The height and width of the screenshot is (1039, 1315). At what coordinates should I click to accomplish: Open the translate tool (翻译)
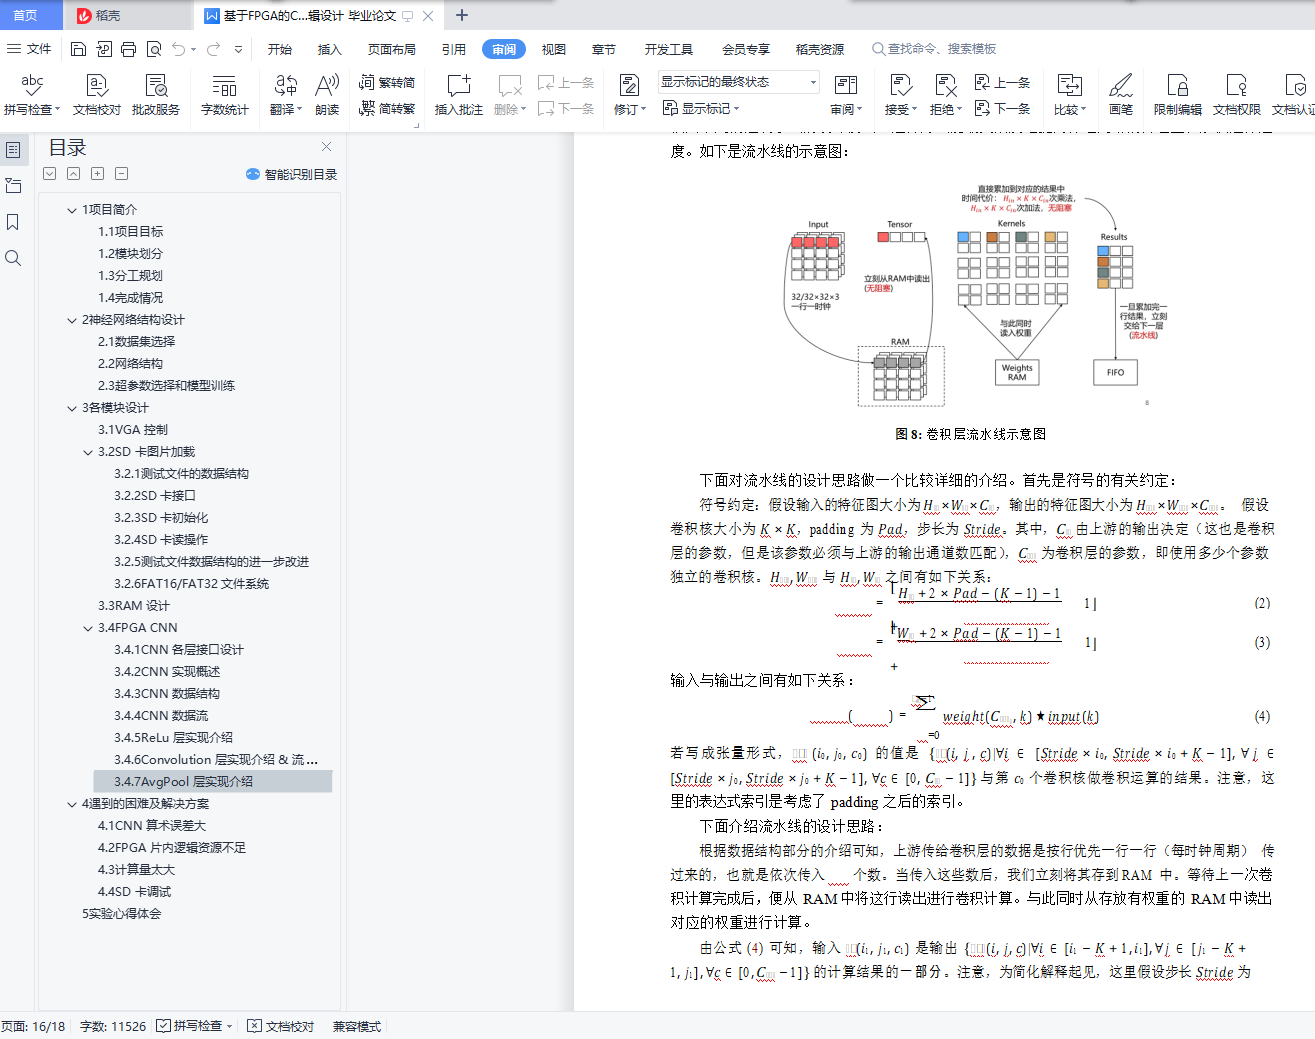(x=286, y=95)
